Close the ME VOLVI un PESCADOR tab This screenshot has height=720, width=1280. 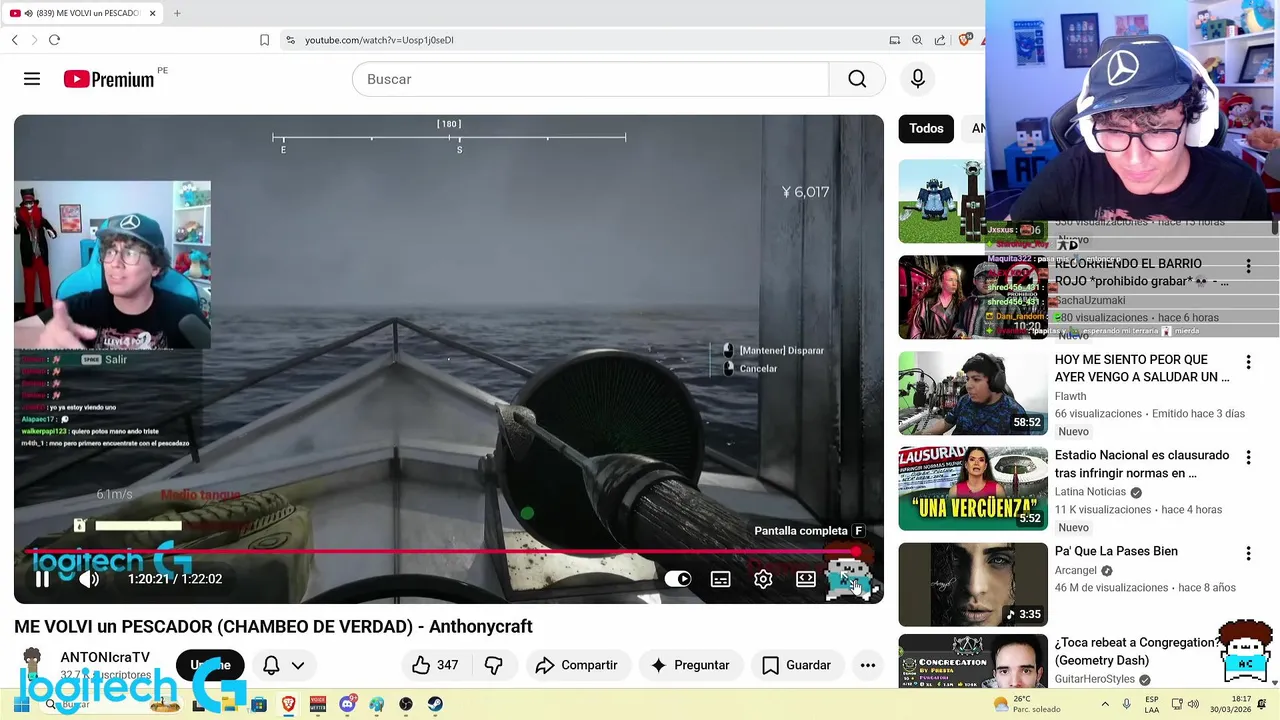pos(152,13)
